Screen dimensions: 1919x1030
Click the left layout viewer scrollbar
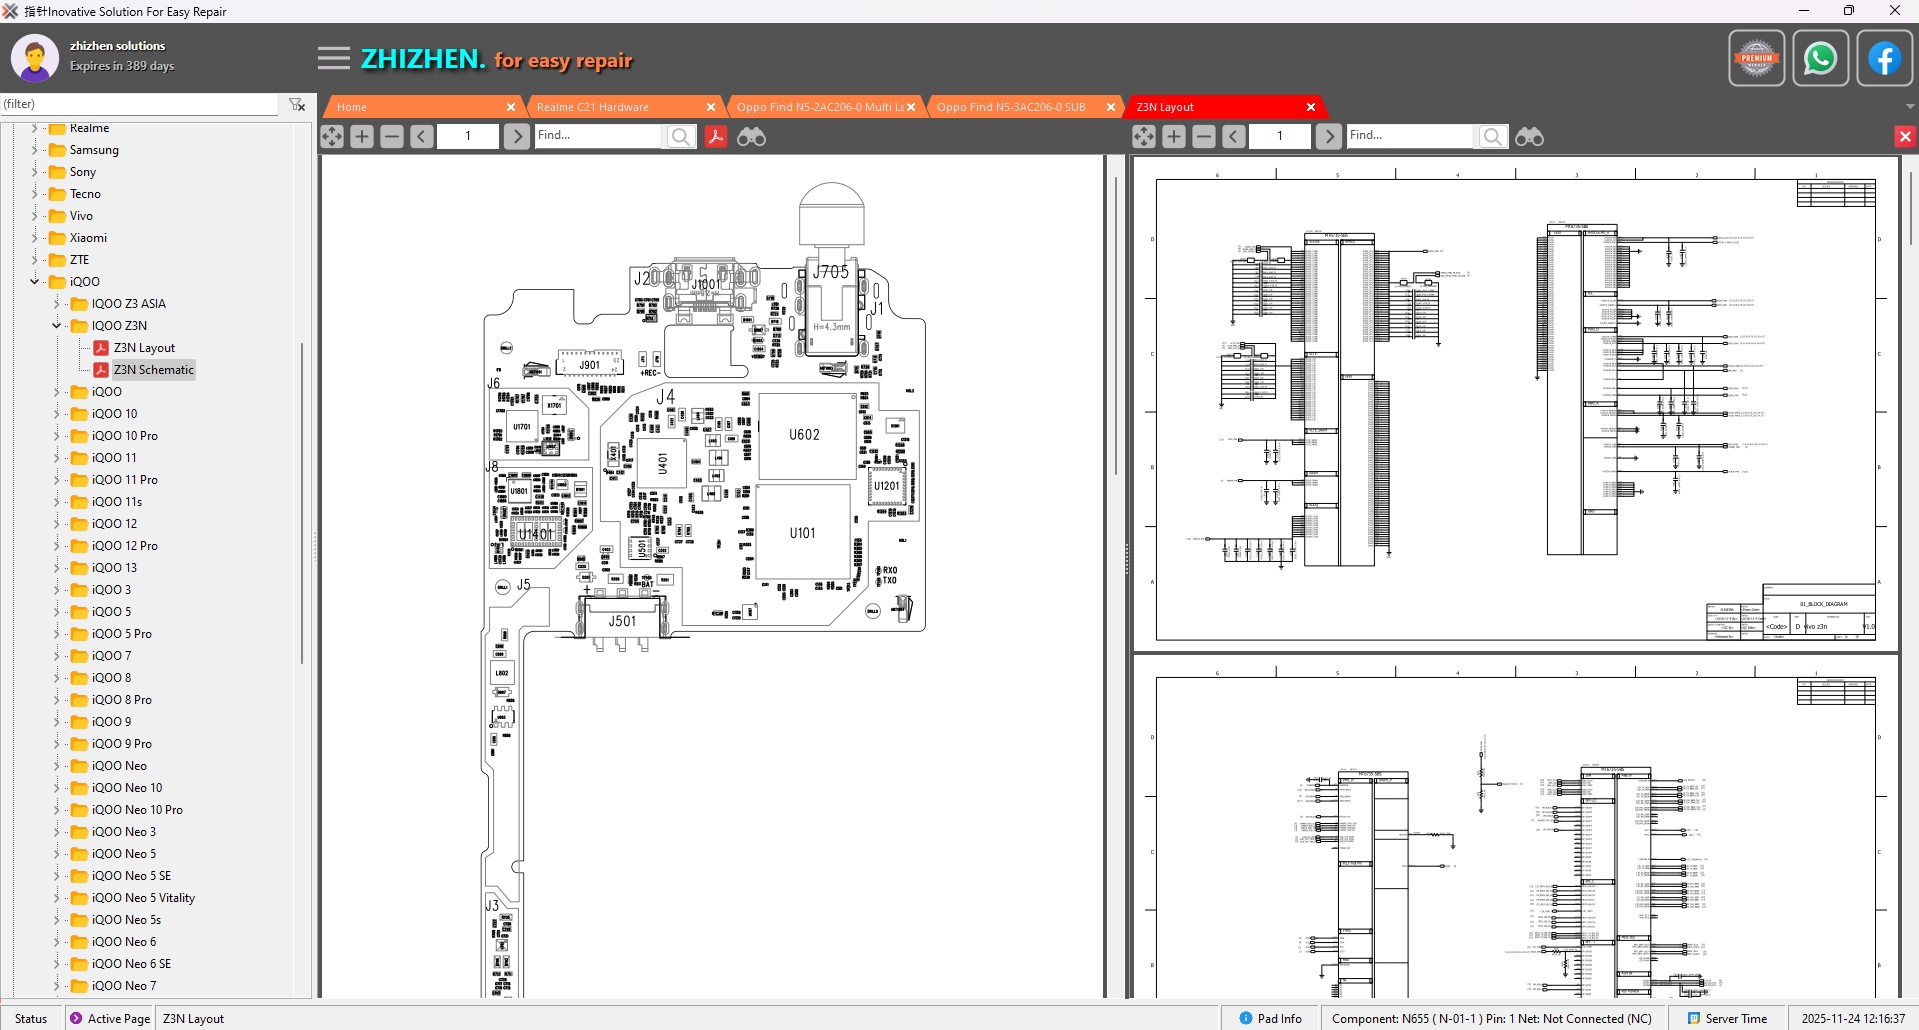click(x=1117, y=328)
